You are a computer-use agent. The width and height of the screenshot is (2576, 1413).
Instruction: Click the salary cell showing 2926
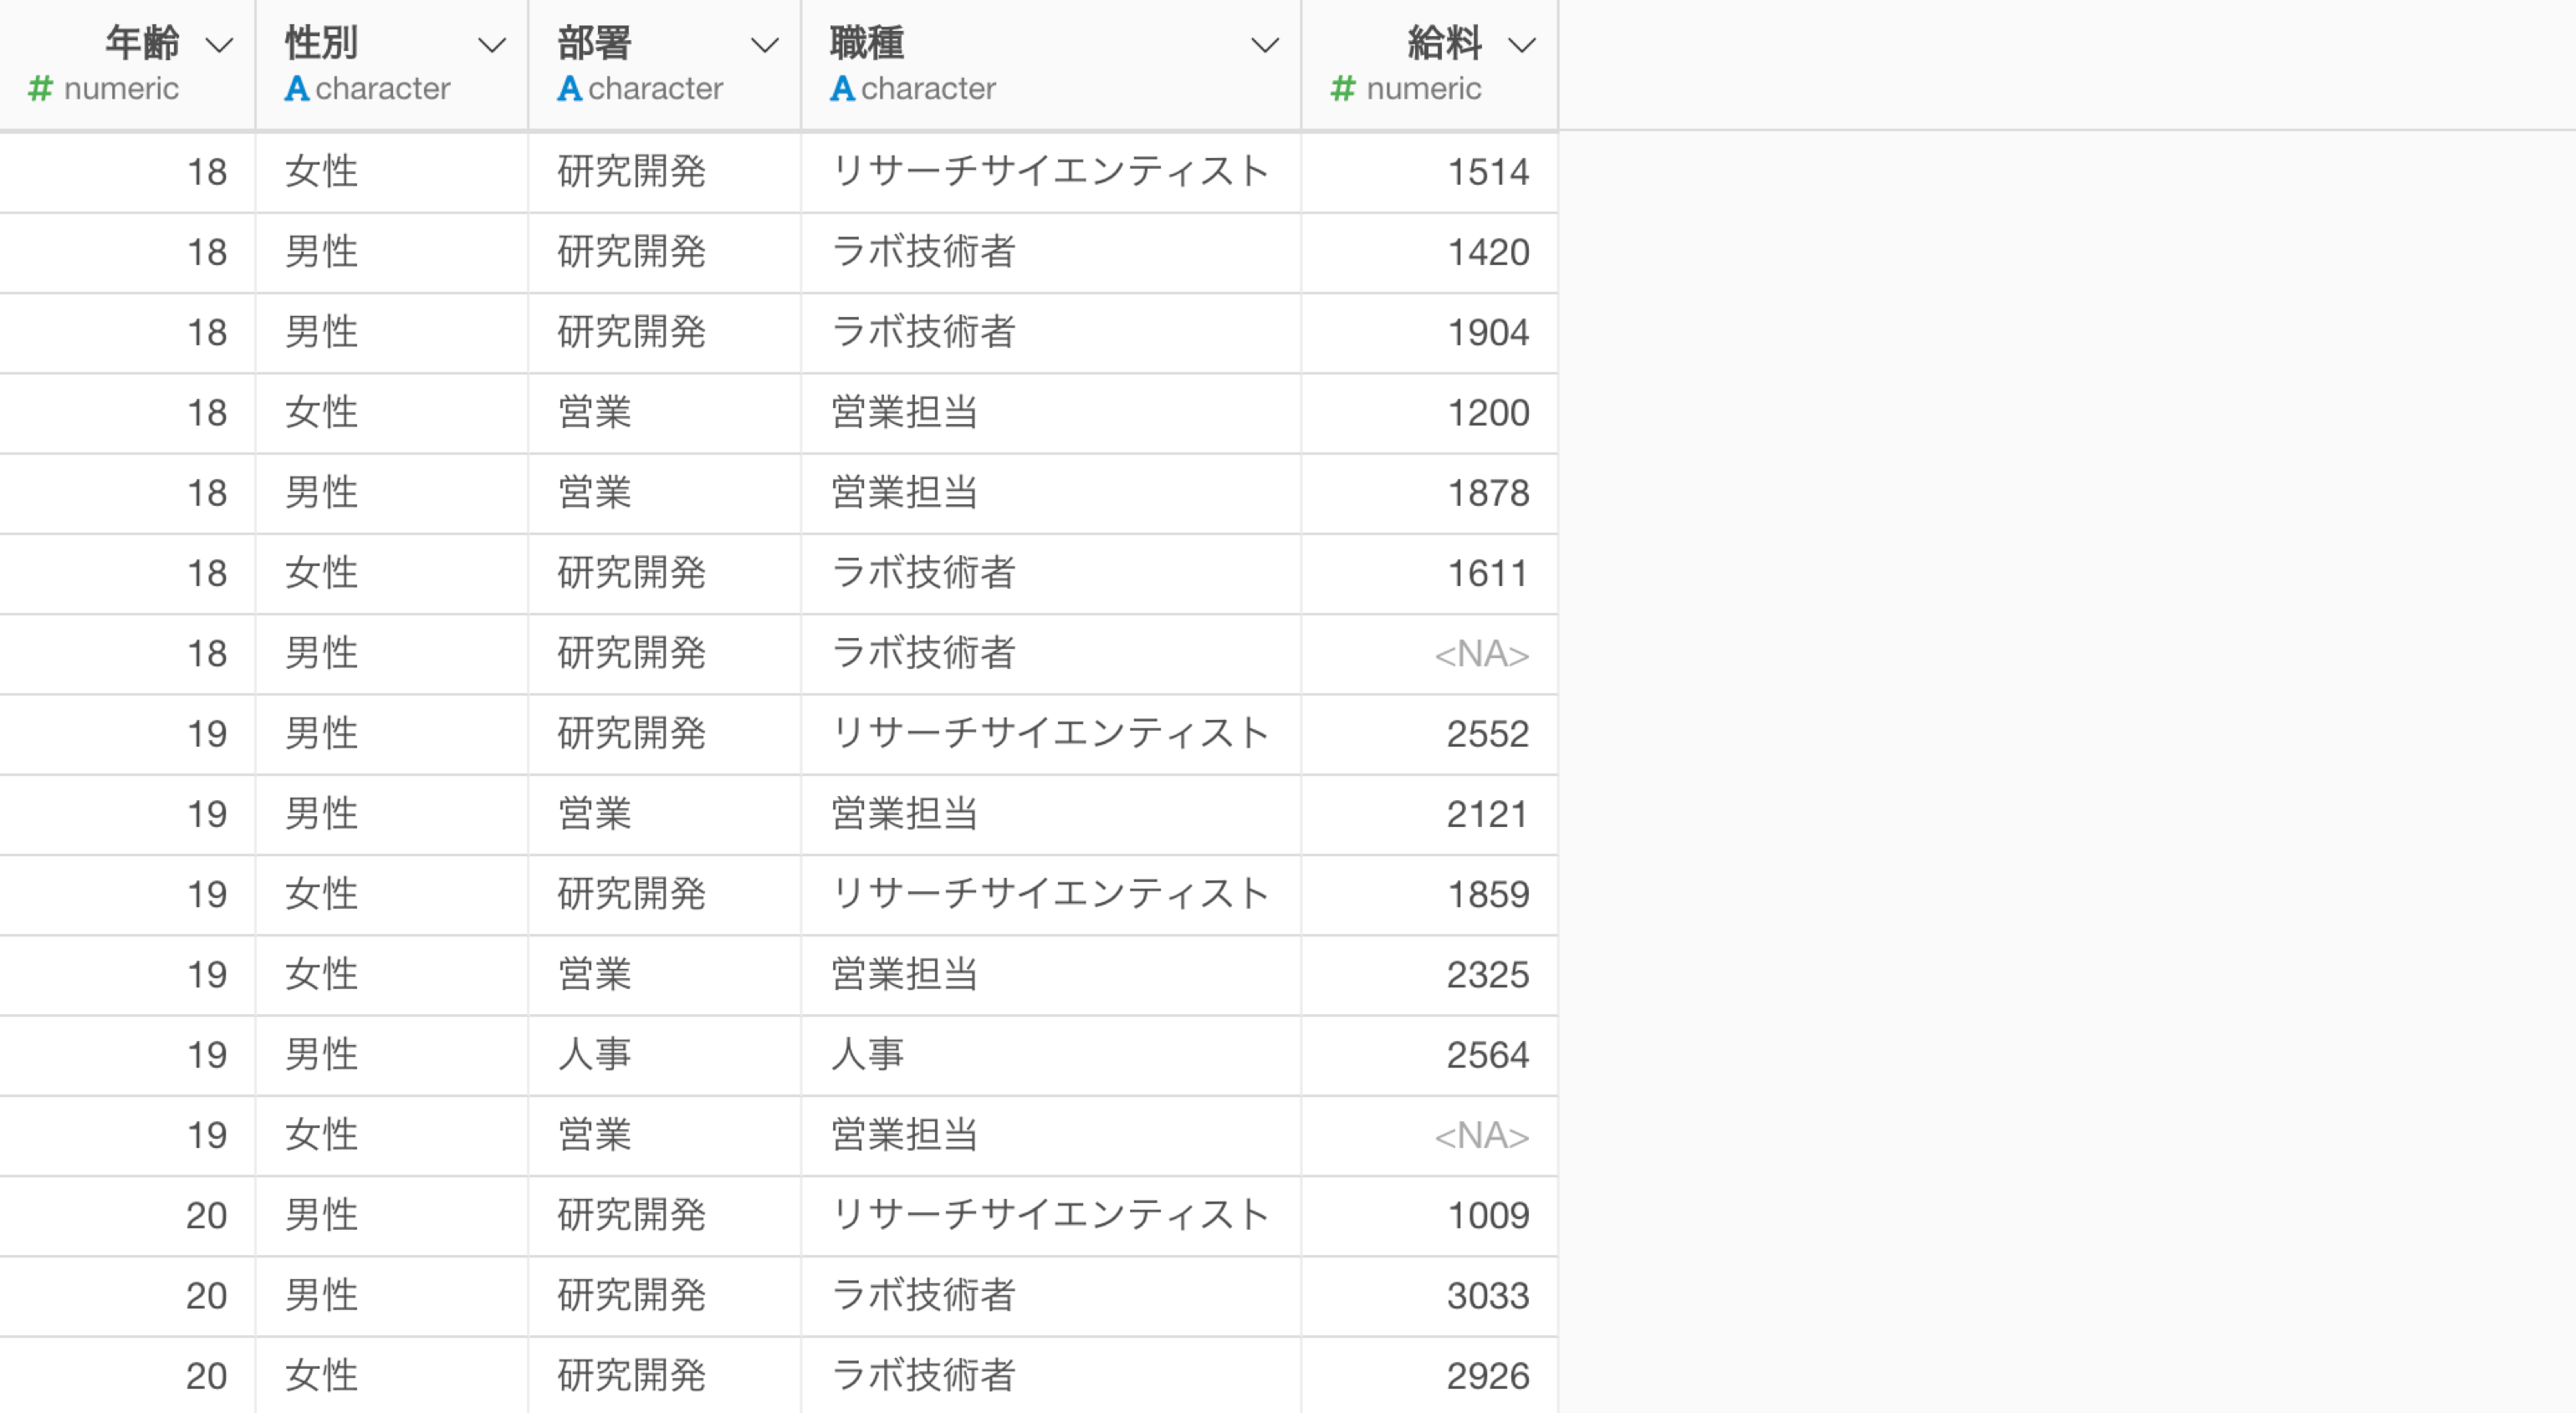tap(1429, 1376)
